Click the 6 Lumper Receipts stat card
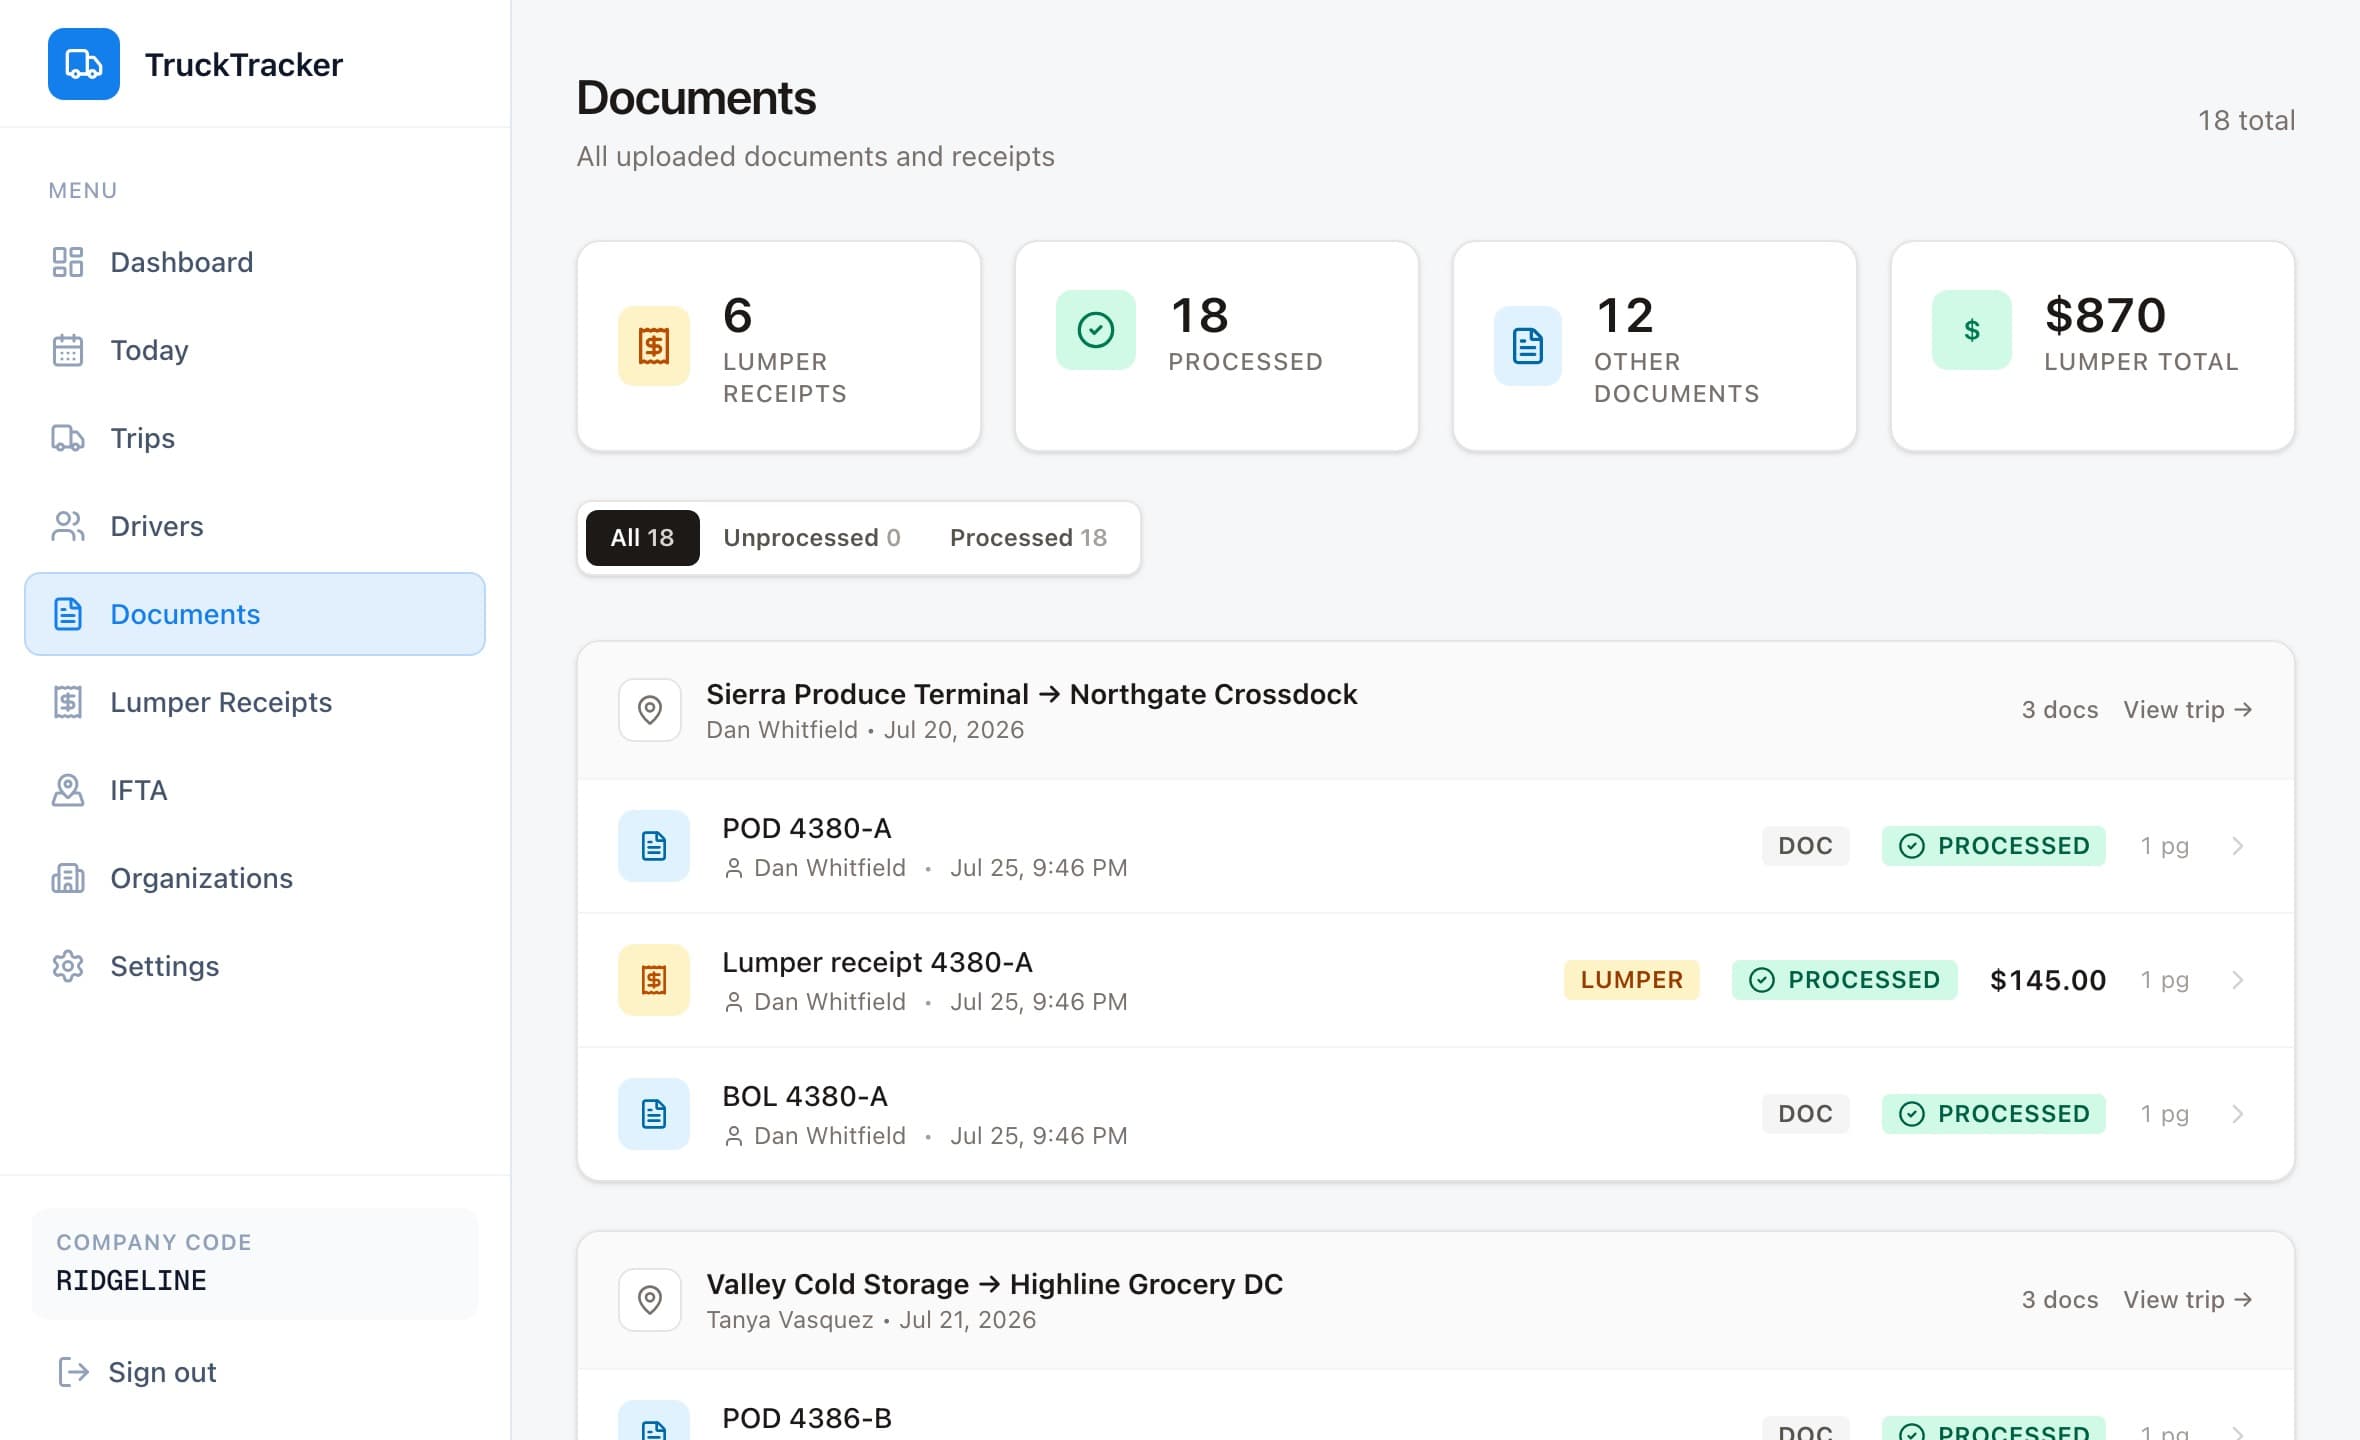2360x1440 pixels. pyautogui.click(x=779, y=346)
